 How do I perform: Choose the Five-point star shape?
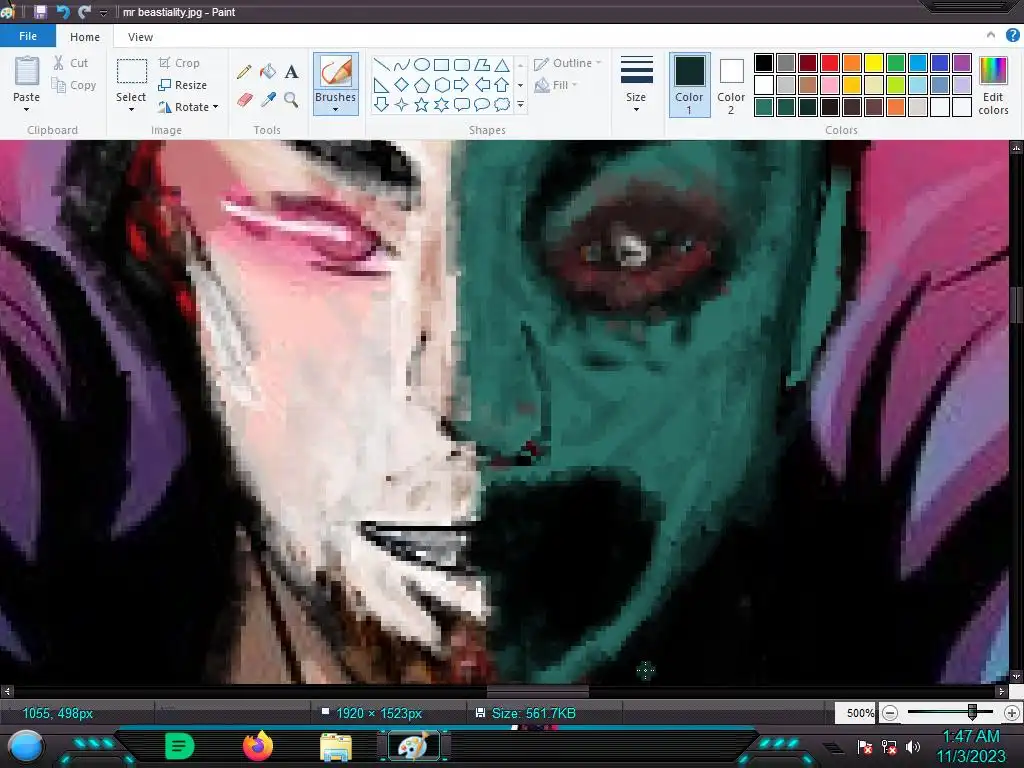pos(422,104)
